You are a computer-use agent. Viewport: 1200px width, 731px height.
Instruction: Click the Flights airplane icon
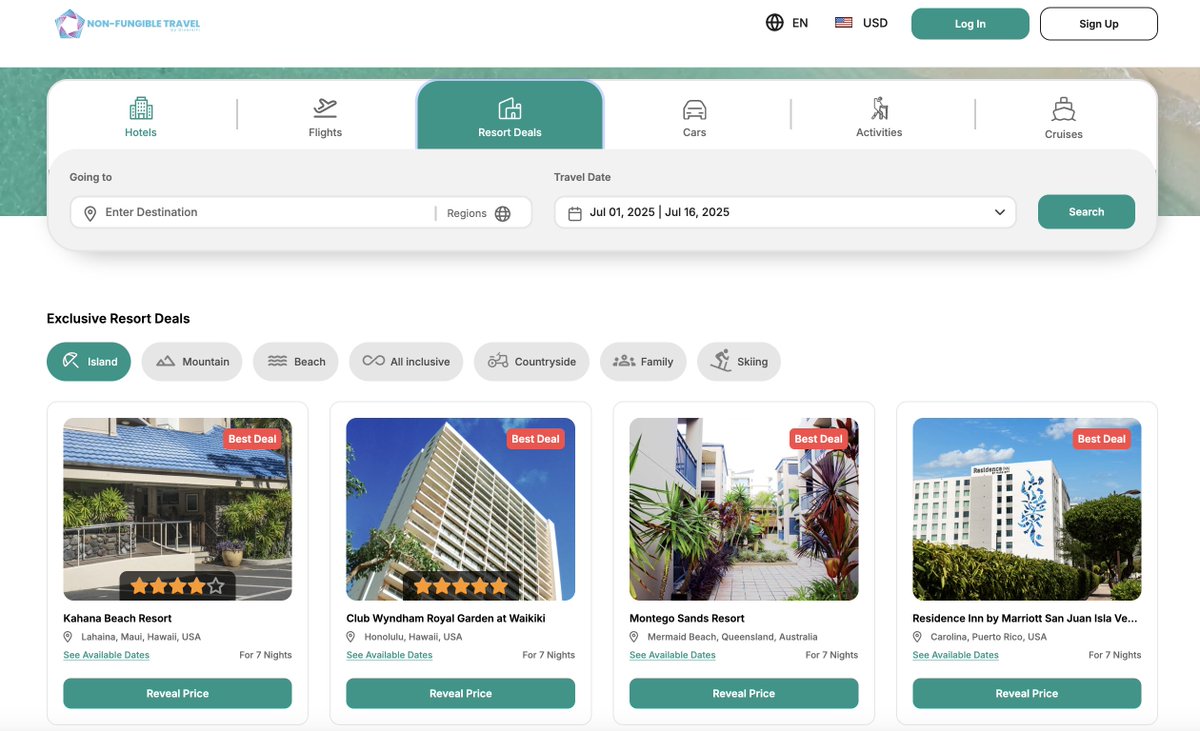point(325,108)
